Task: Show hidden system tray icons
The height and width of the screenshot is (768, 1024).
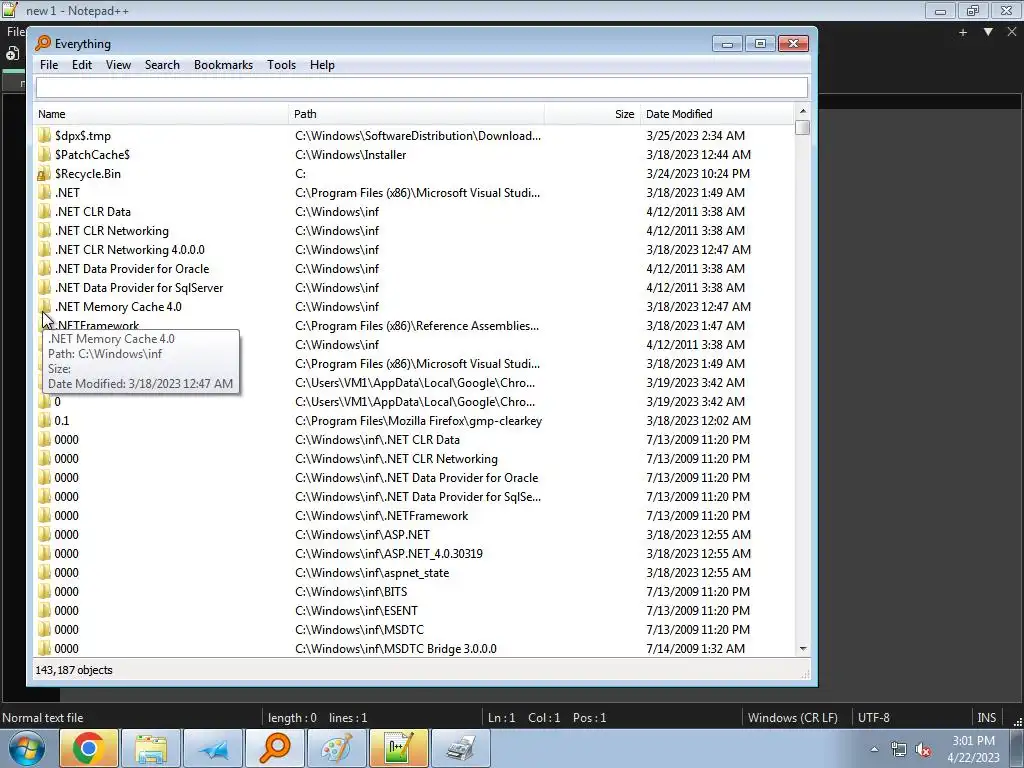Action: (x=874, y=749)
